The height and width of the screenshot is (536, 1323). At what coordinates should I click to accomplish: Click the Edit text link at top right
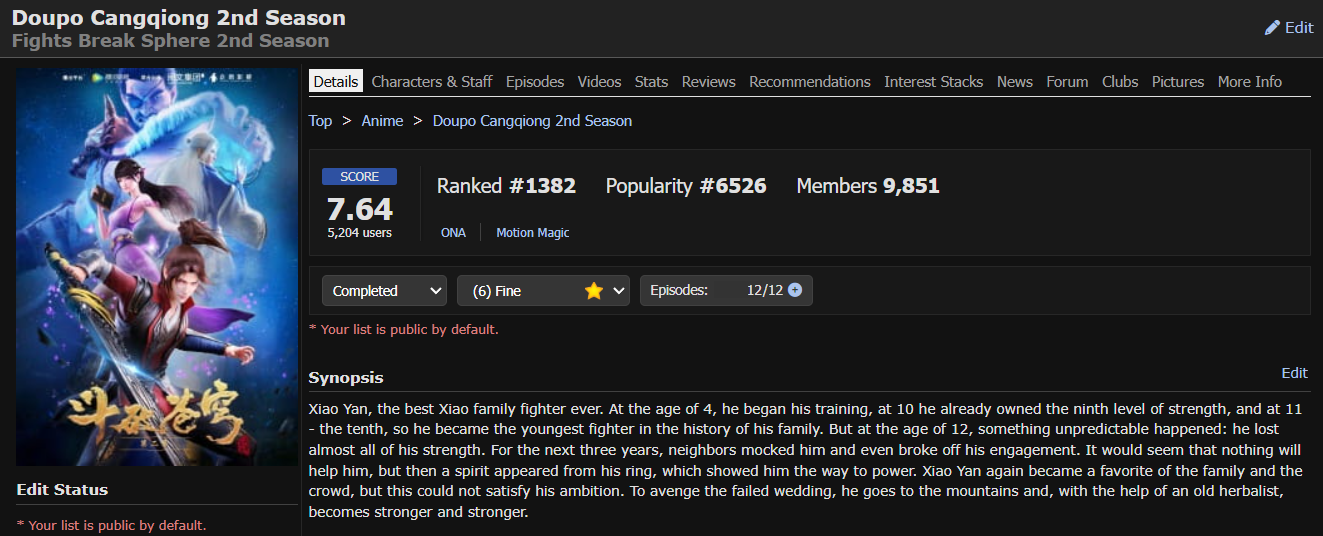(x=1299, y=28)
